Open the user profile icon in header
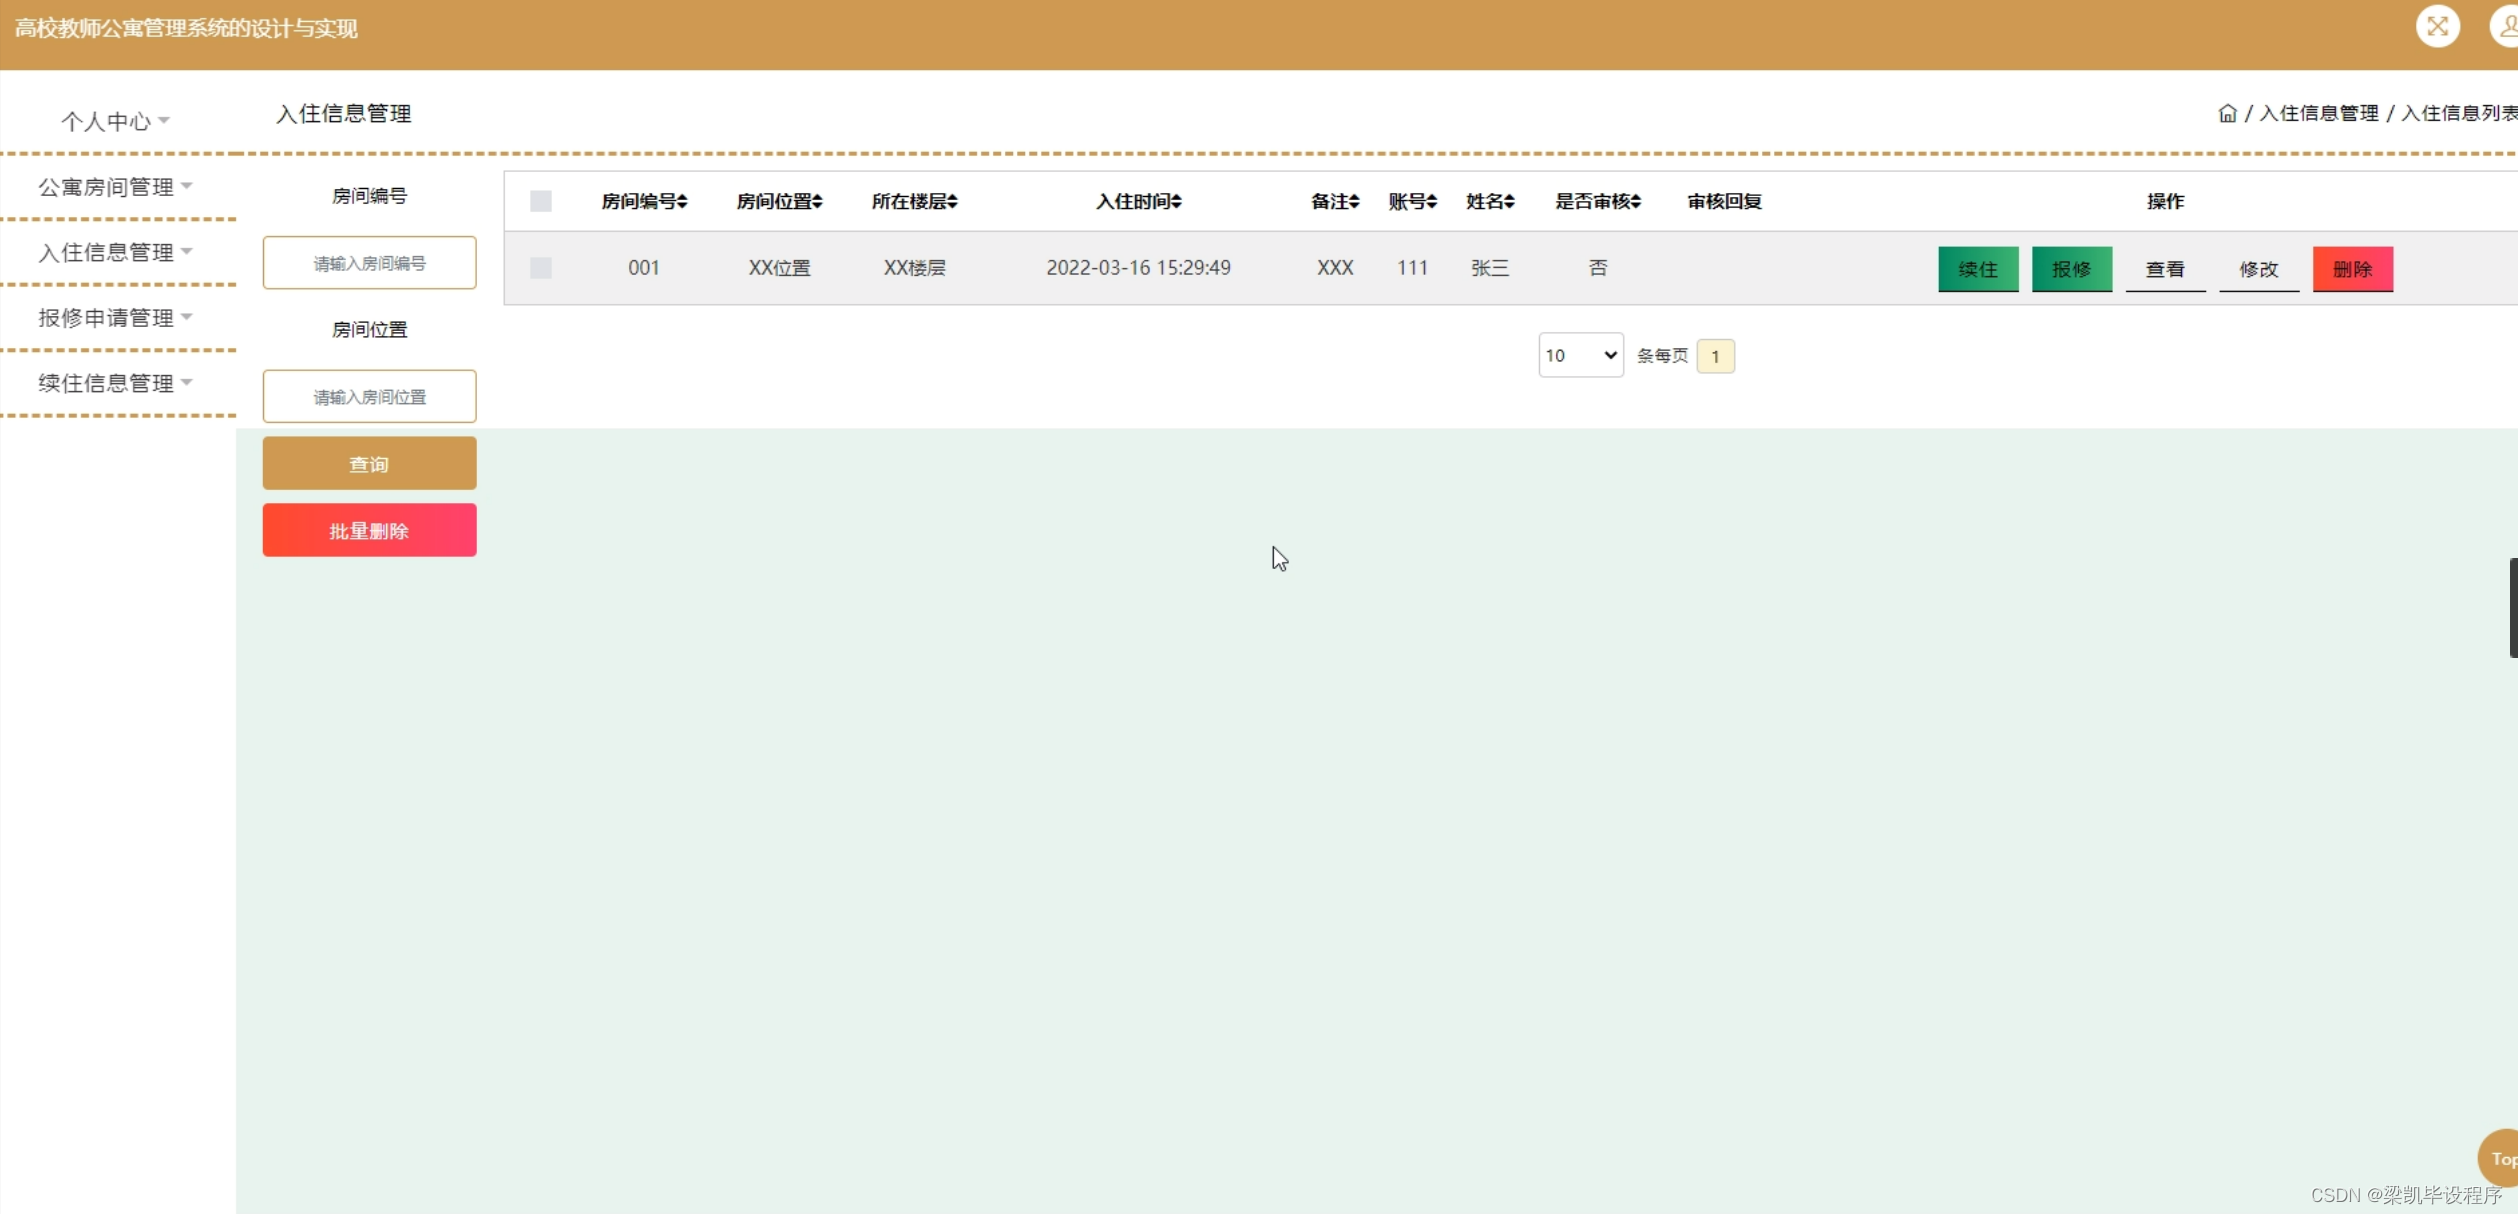The width and height of the screenshot is (2518, 1214). tap(2506, 26)
